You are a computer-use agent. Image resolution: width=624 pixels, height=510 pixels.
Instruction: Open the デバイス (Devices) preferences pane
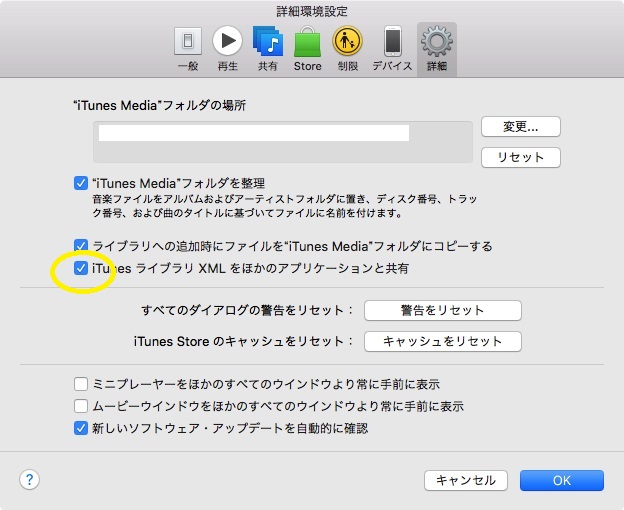click(x=392, y=49)
